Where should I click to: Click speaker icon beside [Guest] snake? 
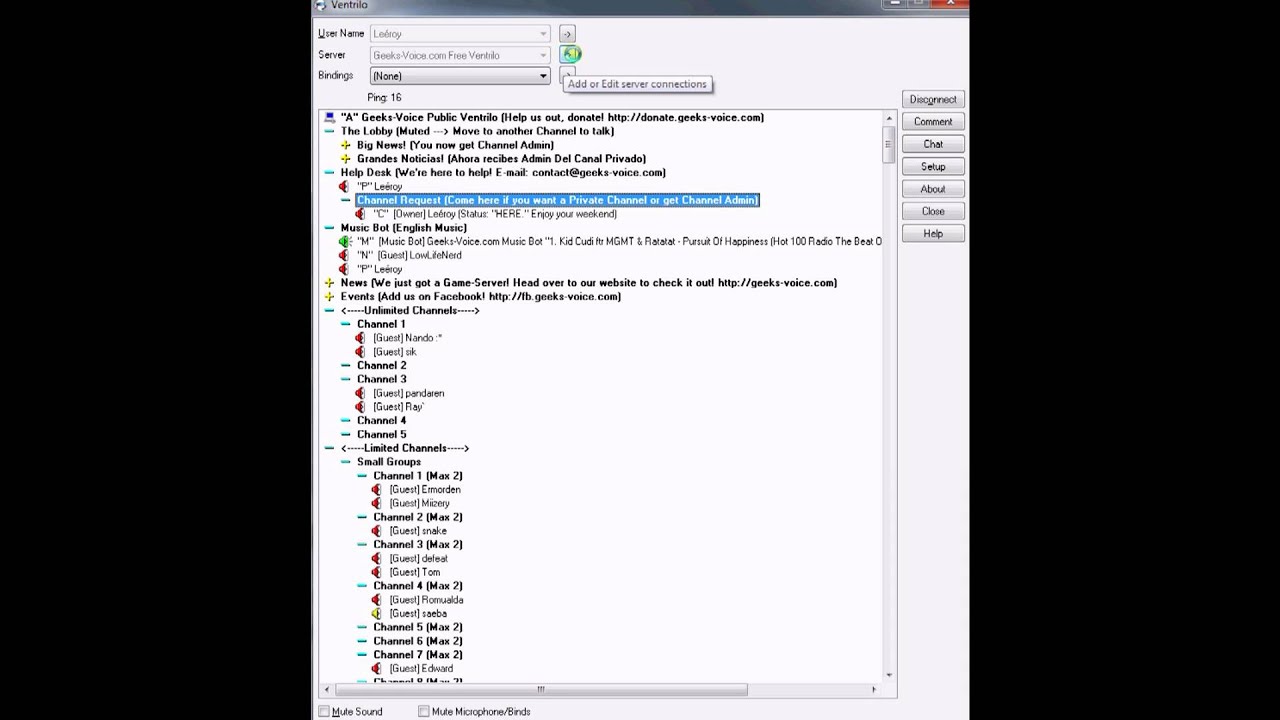(x=377, y=531)
